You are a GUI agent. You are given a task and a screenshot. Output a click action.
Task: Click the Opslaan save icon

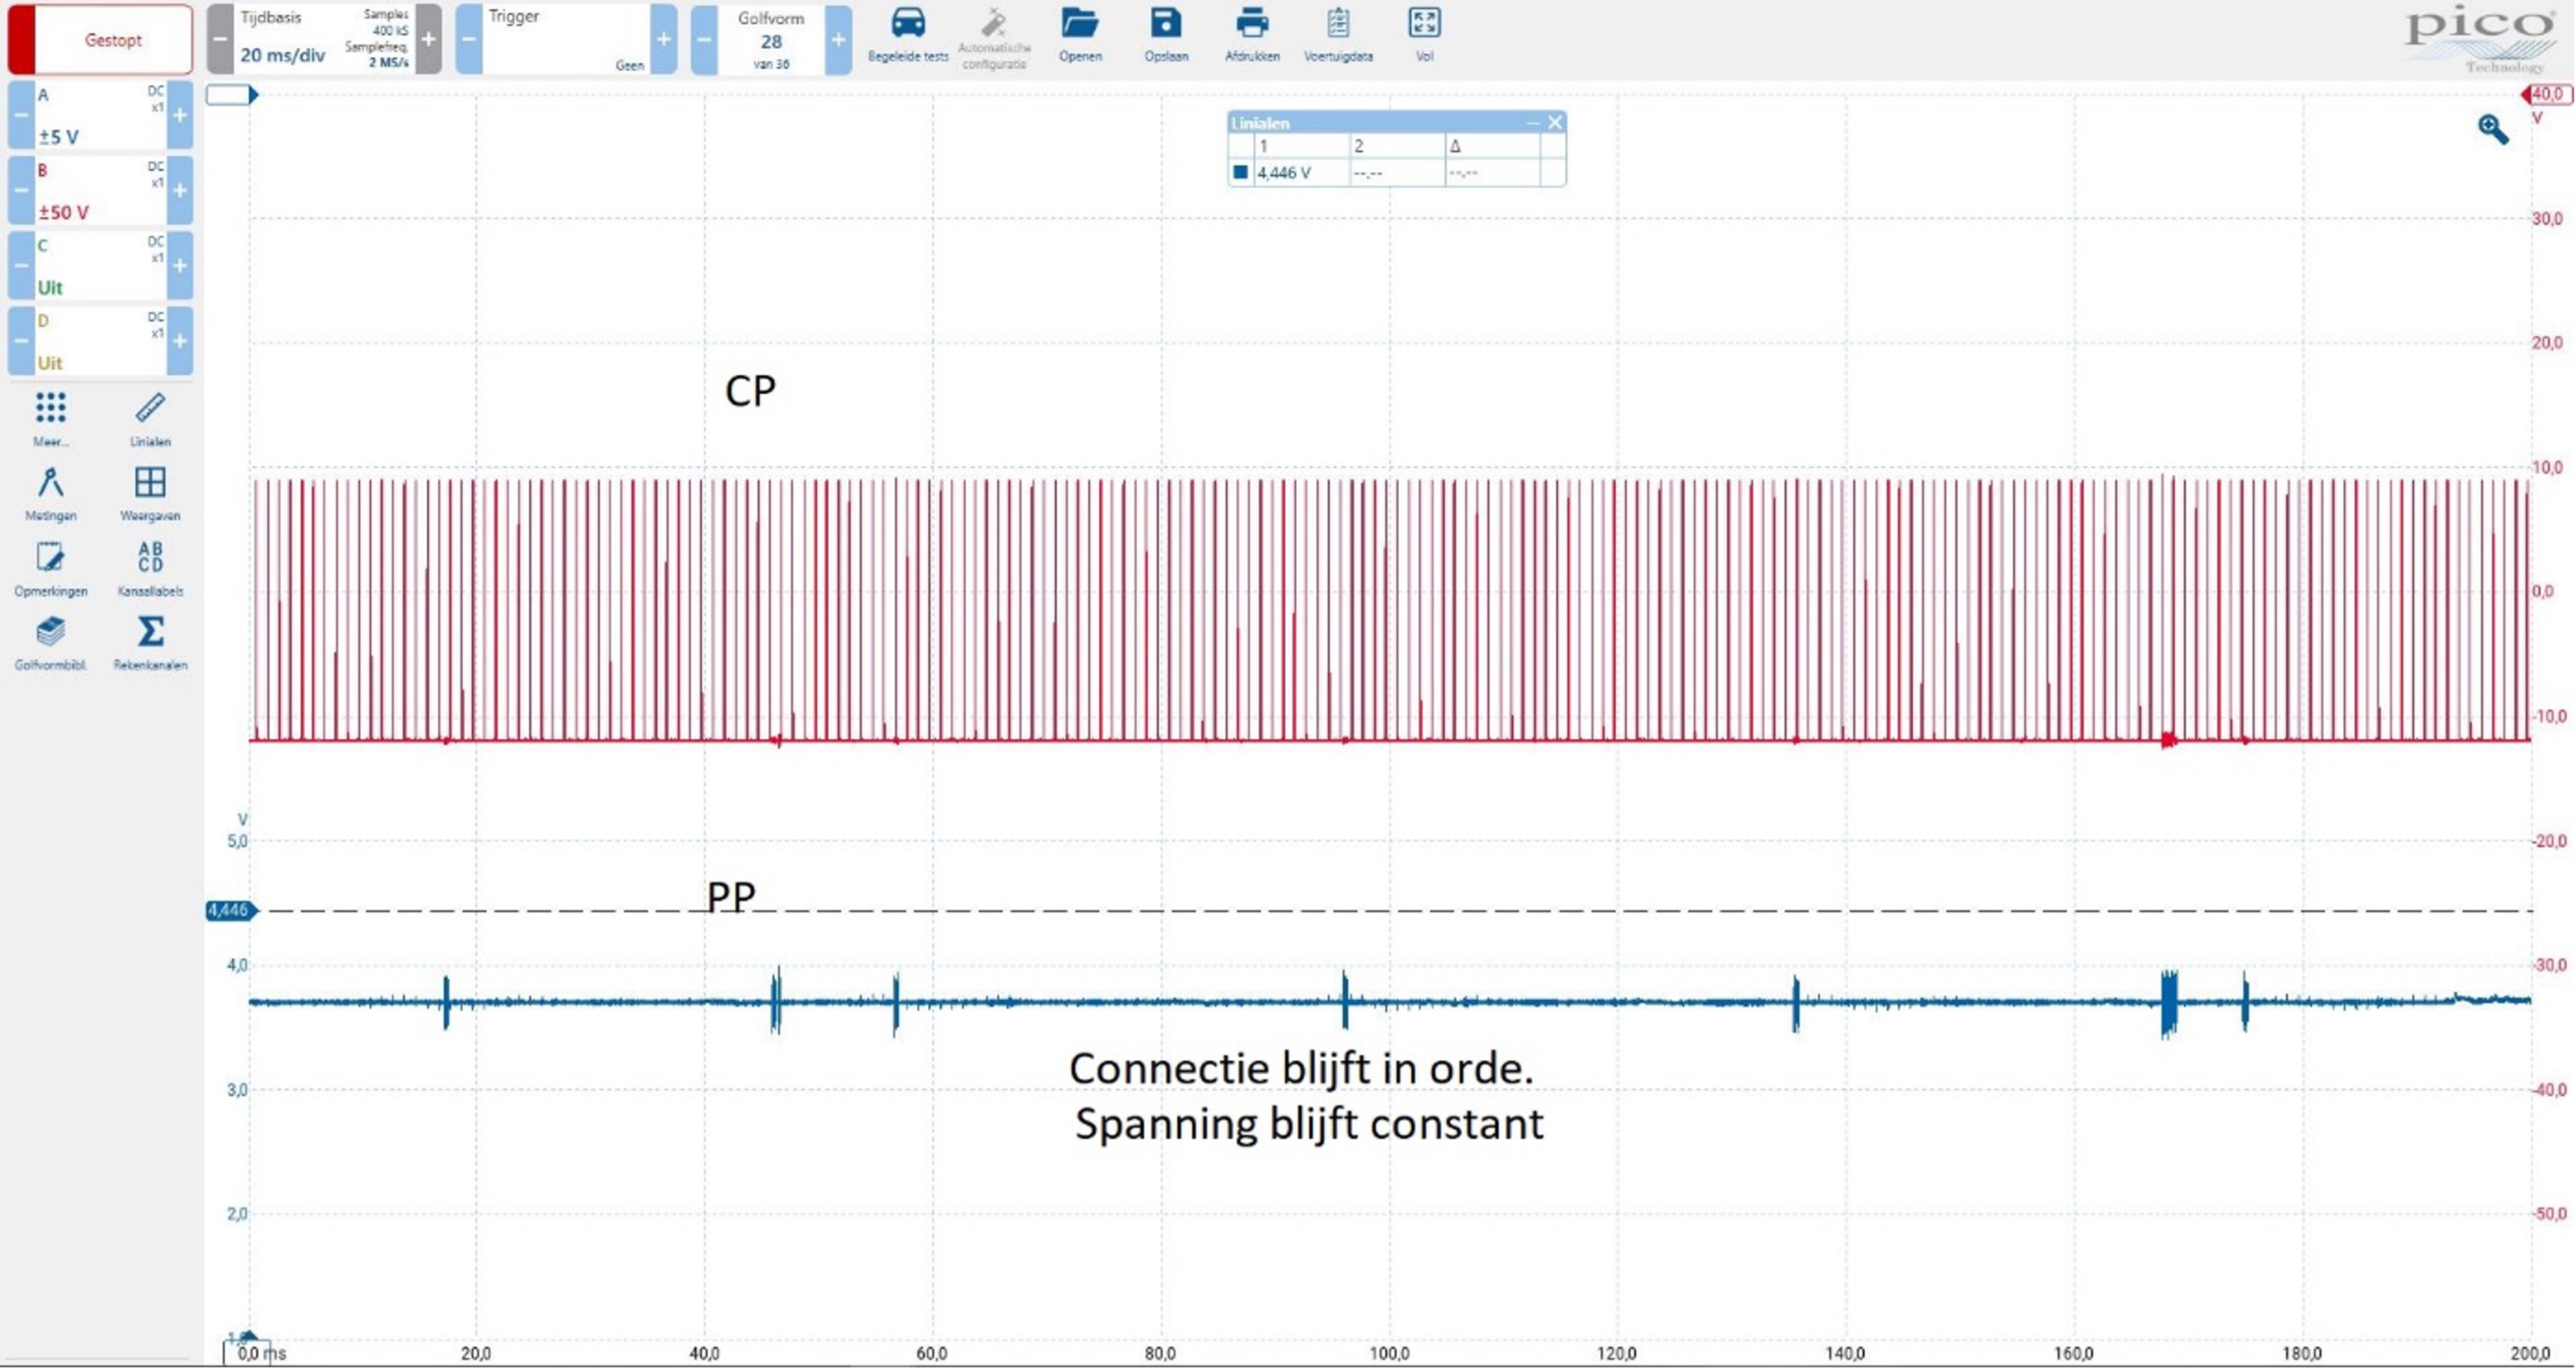[1166, 35]
